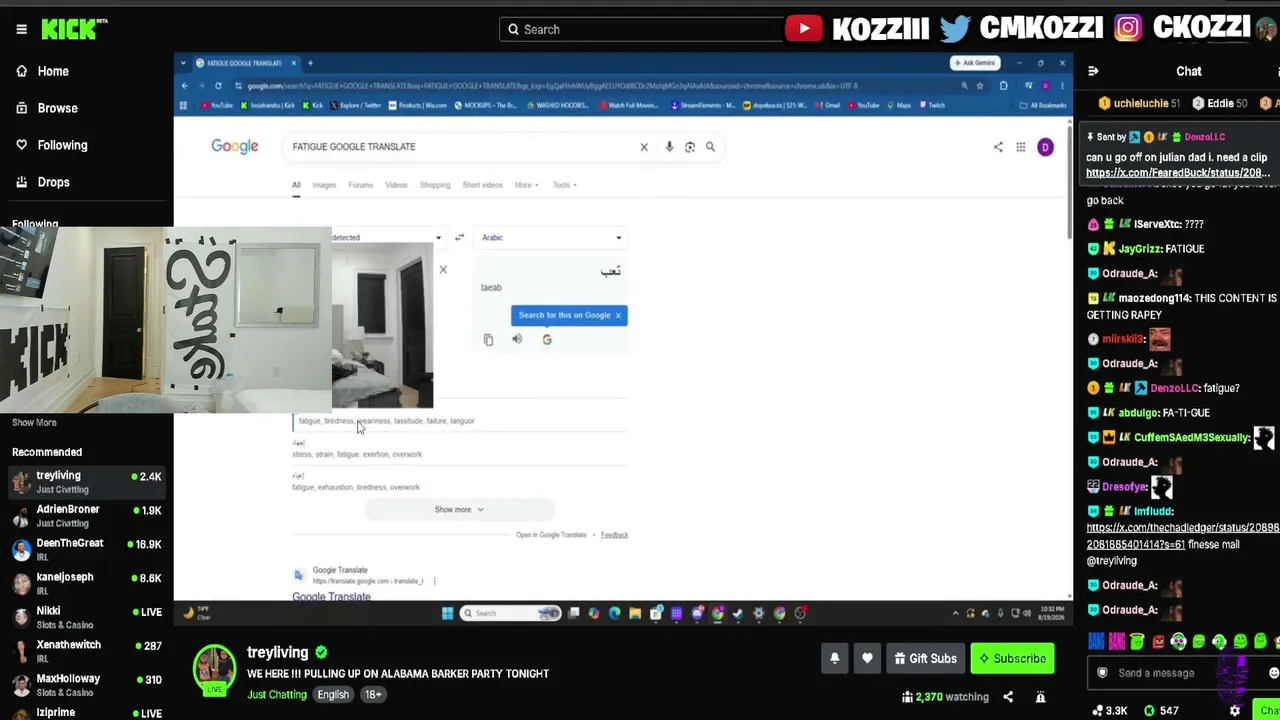Click the FATIGUE GOOGLE TRANSLATE browser tab

(245, 63)
